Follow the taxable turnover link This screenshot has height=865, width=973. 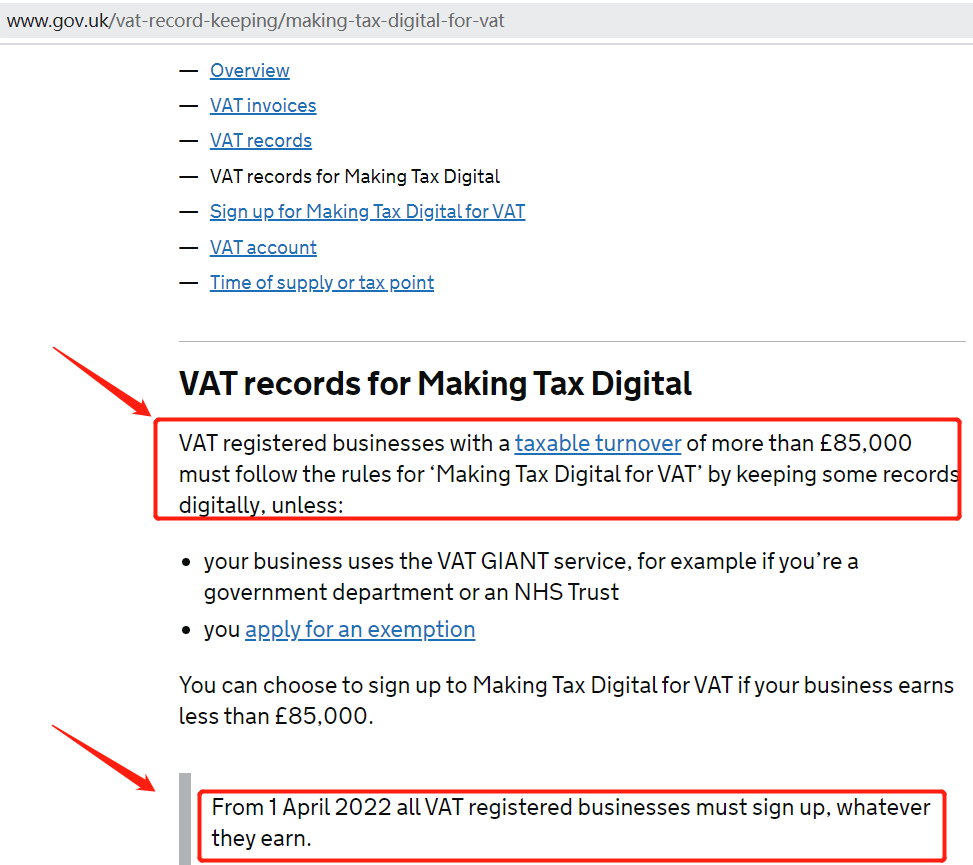[x=598, y=443]
